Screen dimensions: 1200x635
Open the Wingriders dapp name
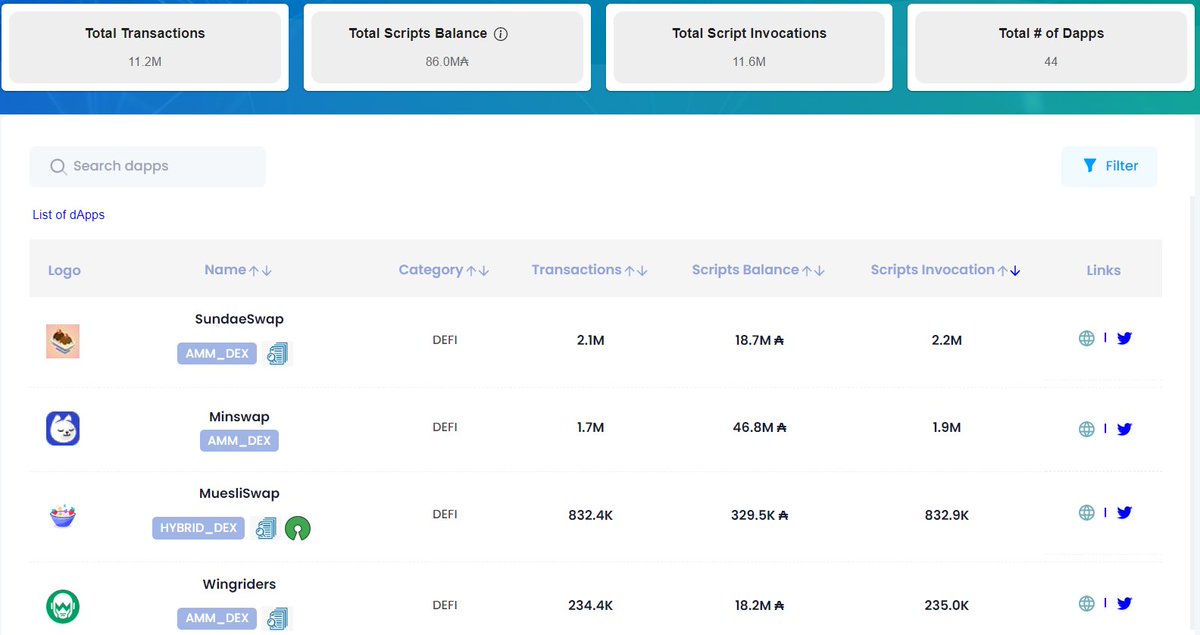click(x=239, y=585)
